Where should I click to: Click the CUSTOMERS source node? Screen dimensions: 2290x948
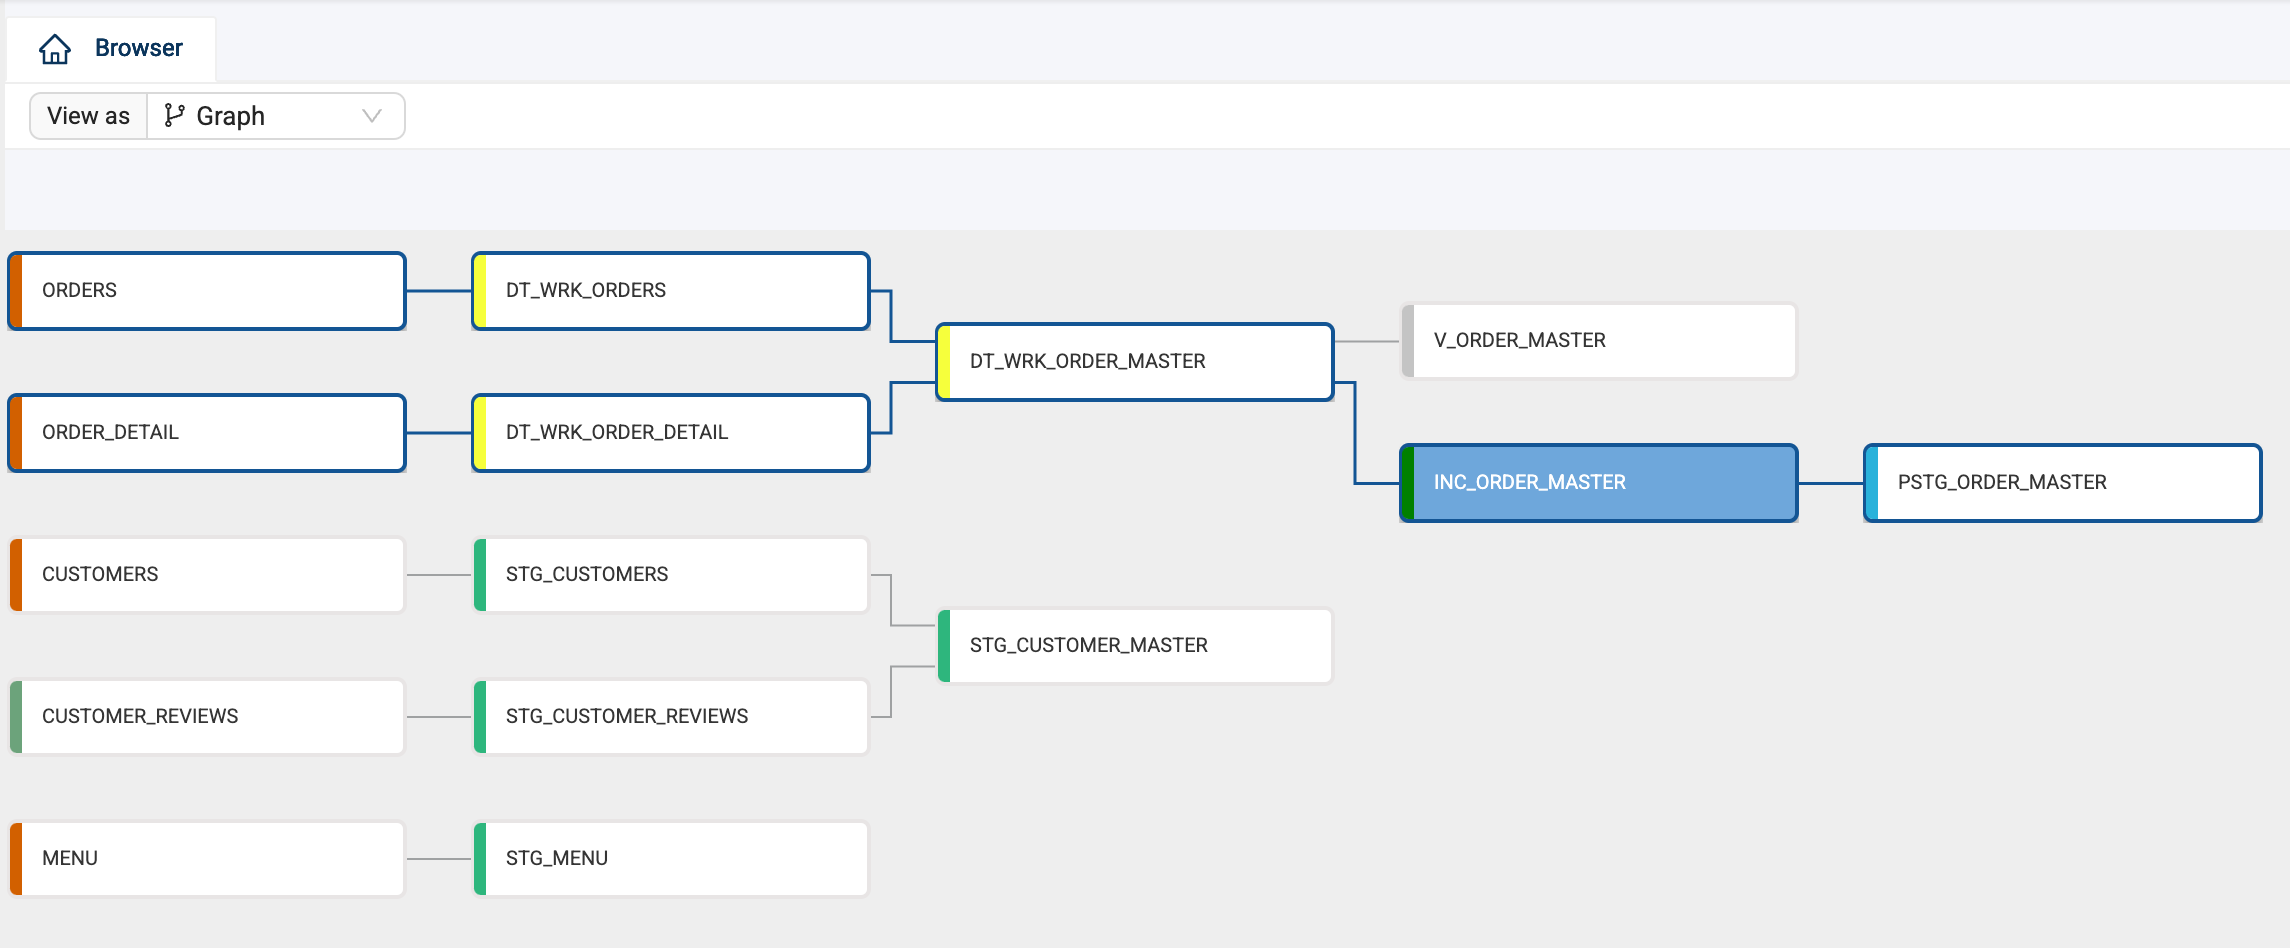coord(207,575)
